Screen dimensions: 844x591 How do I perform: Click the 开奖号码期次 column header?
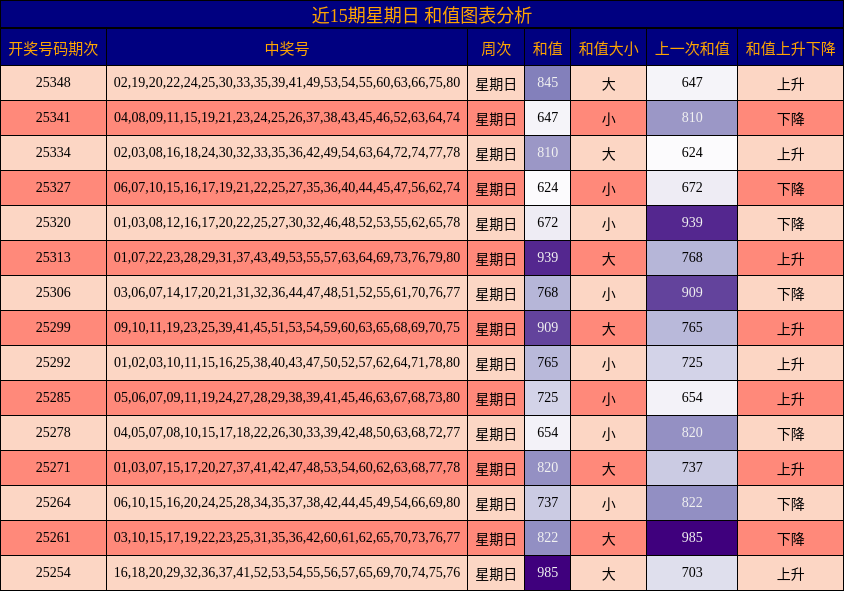point(55,44)
